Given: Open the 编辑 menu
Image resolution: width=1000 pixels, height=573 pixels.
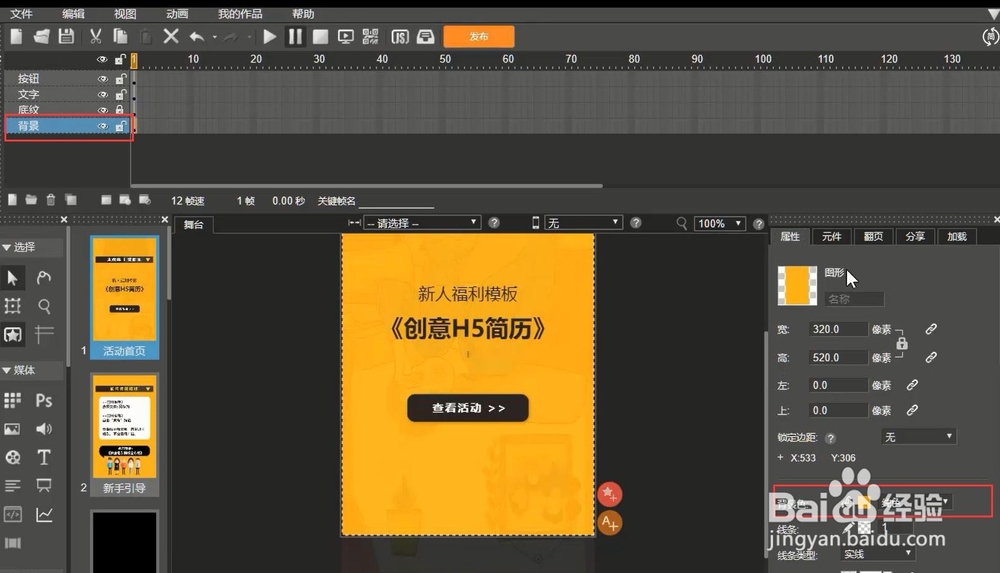Looking at the screenshot, I should tap(73, 14).
